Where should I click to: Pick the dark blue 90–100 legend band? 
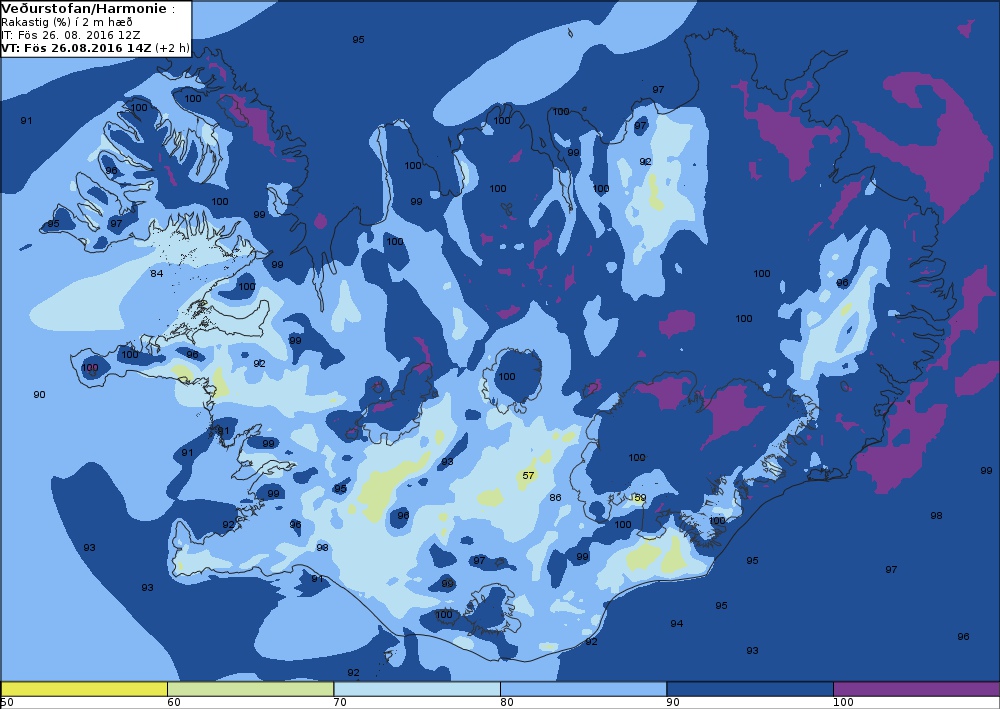[750, 689]
